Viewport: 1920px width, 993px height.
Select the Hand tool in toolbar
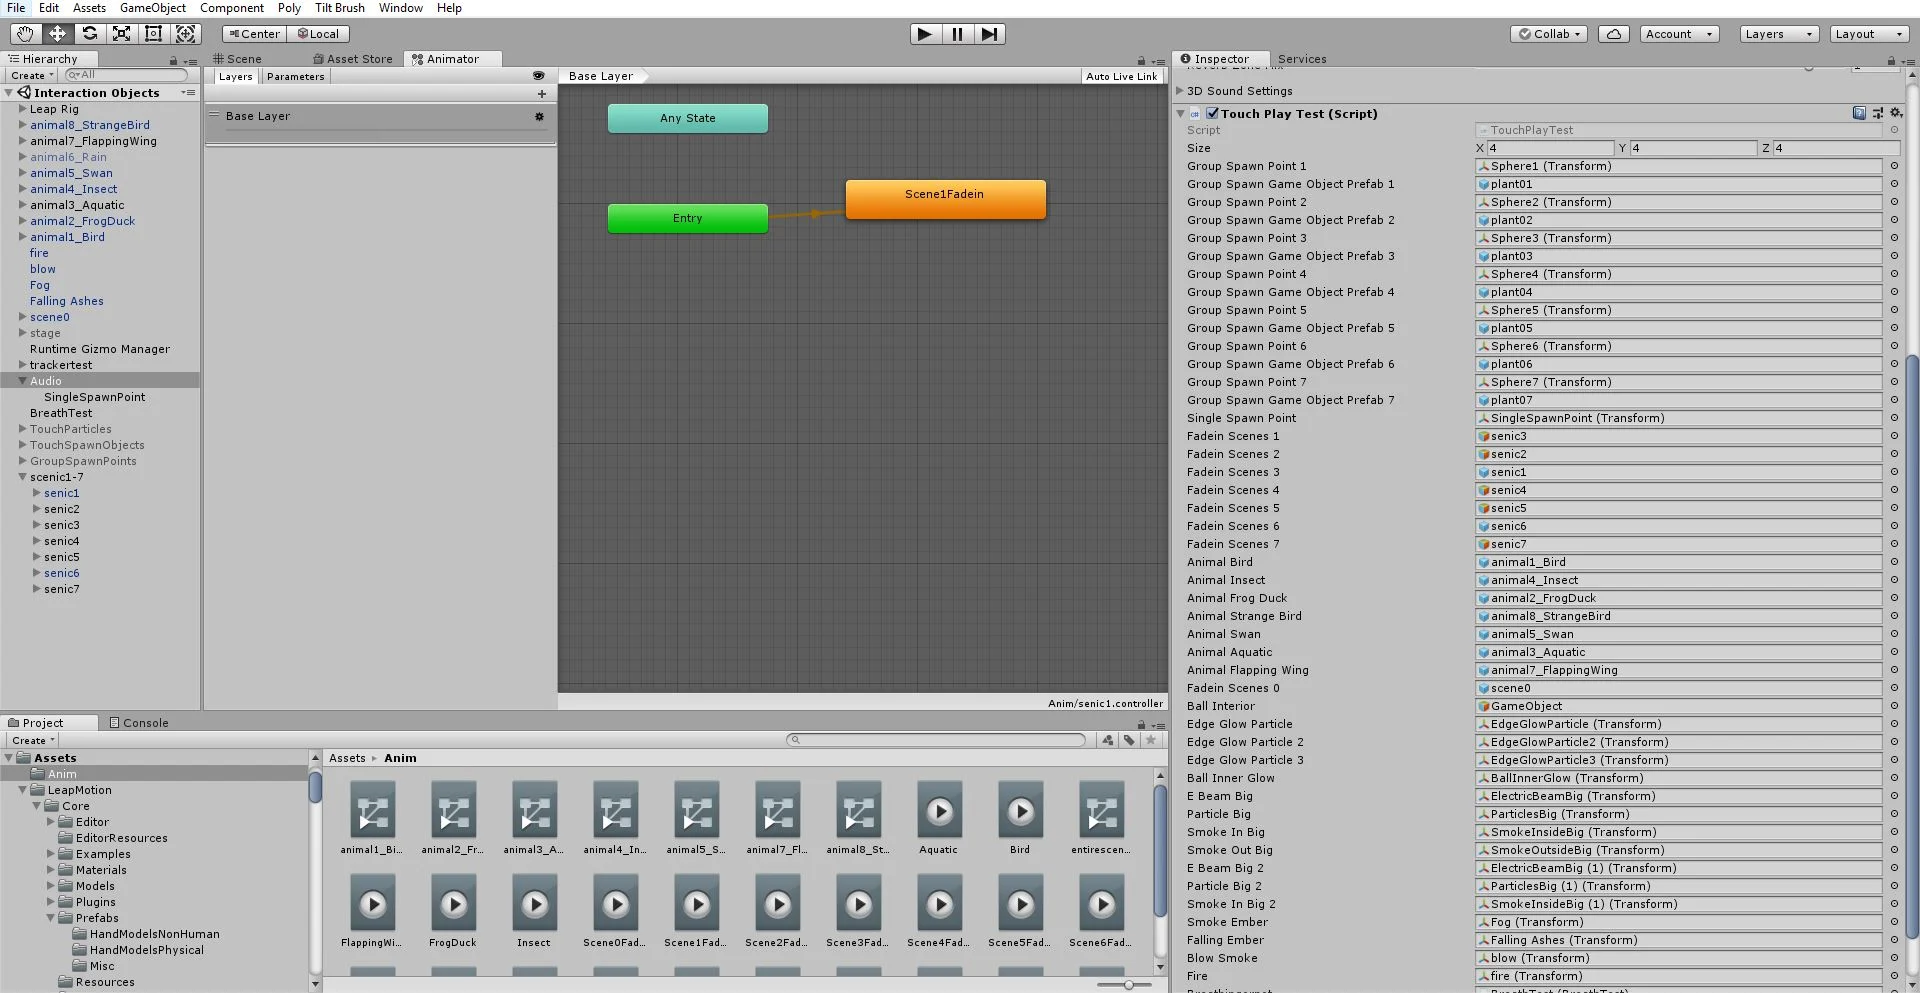click(x=25, y=33)
